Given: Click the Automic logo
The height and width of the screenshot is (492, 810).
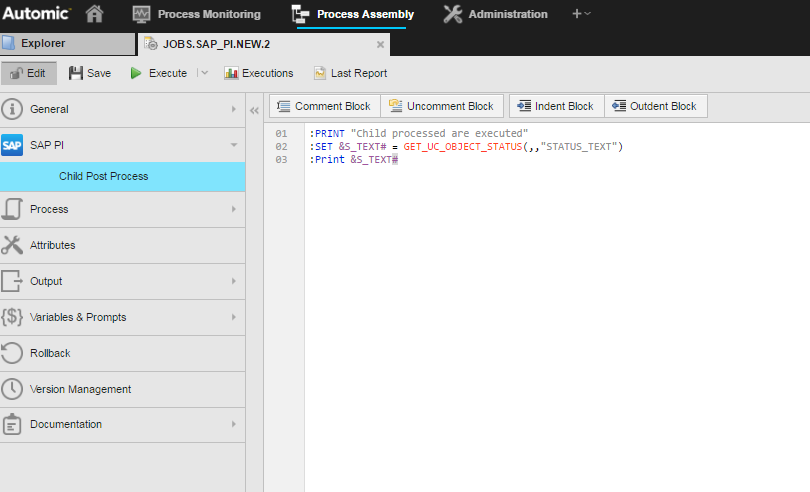Looking at the screenshot, I should pyautogui.click(x=36, y=13).
